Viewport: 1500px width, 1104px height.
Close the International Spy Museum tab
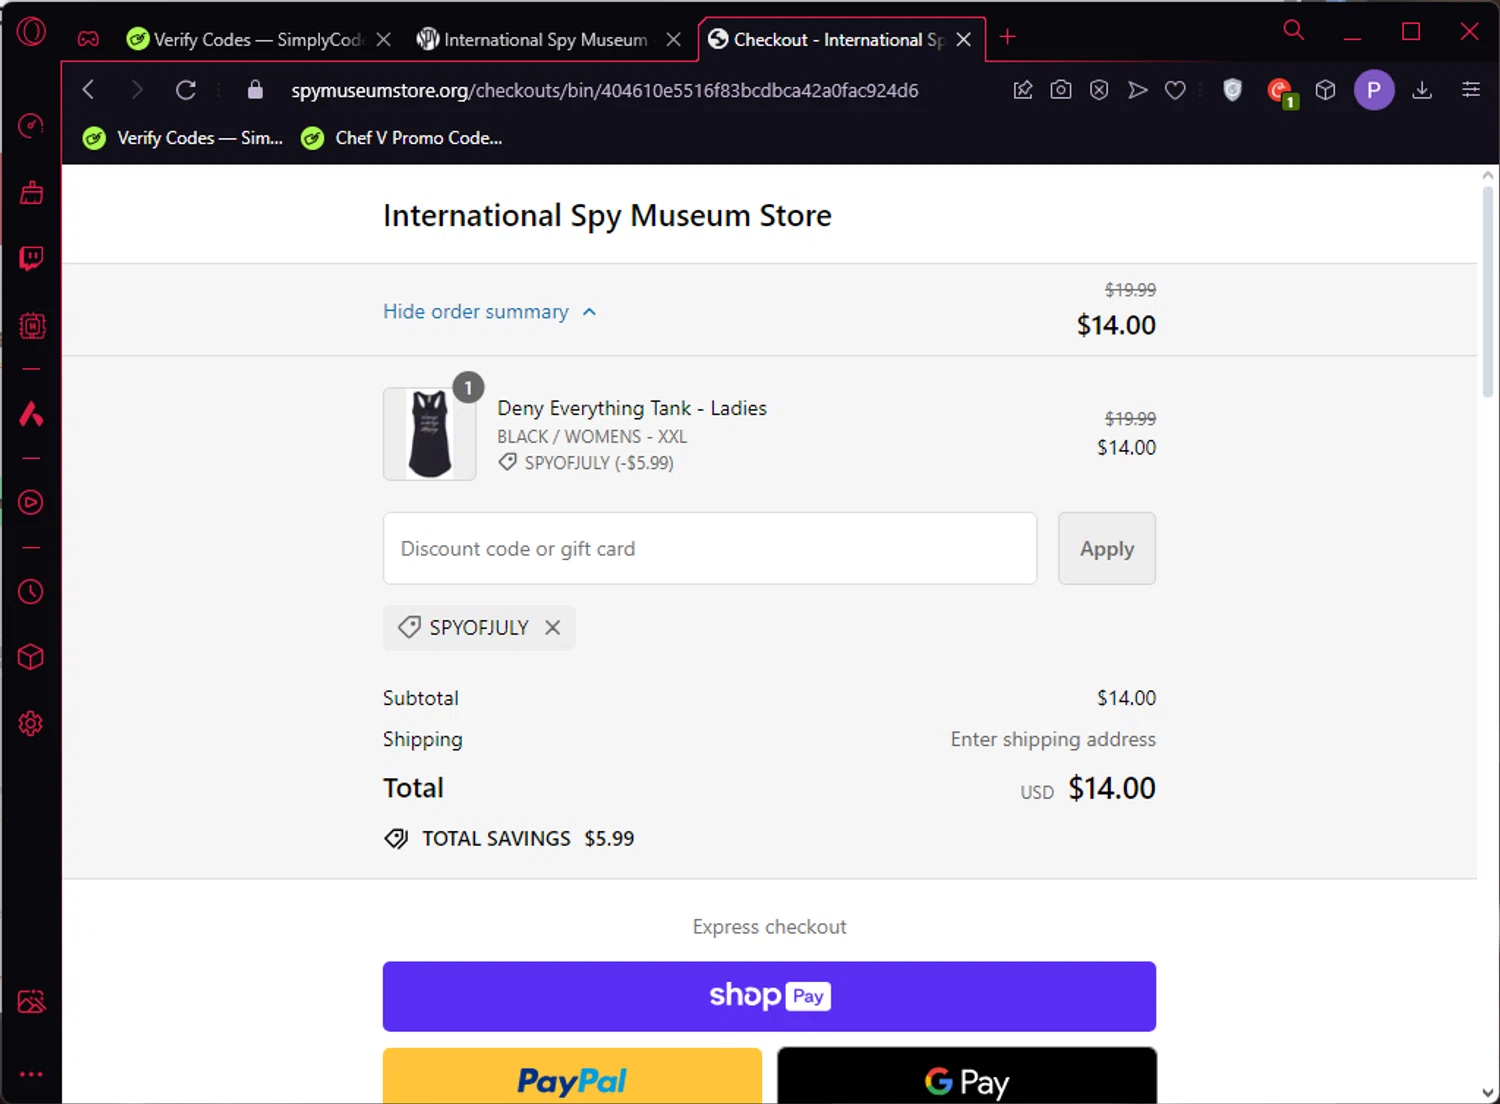[x=674, y=39]
